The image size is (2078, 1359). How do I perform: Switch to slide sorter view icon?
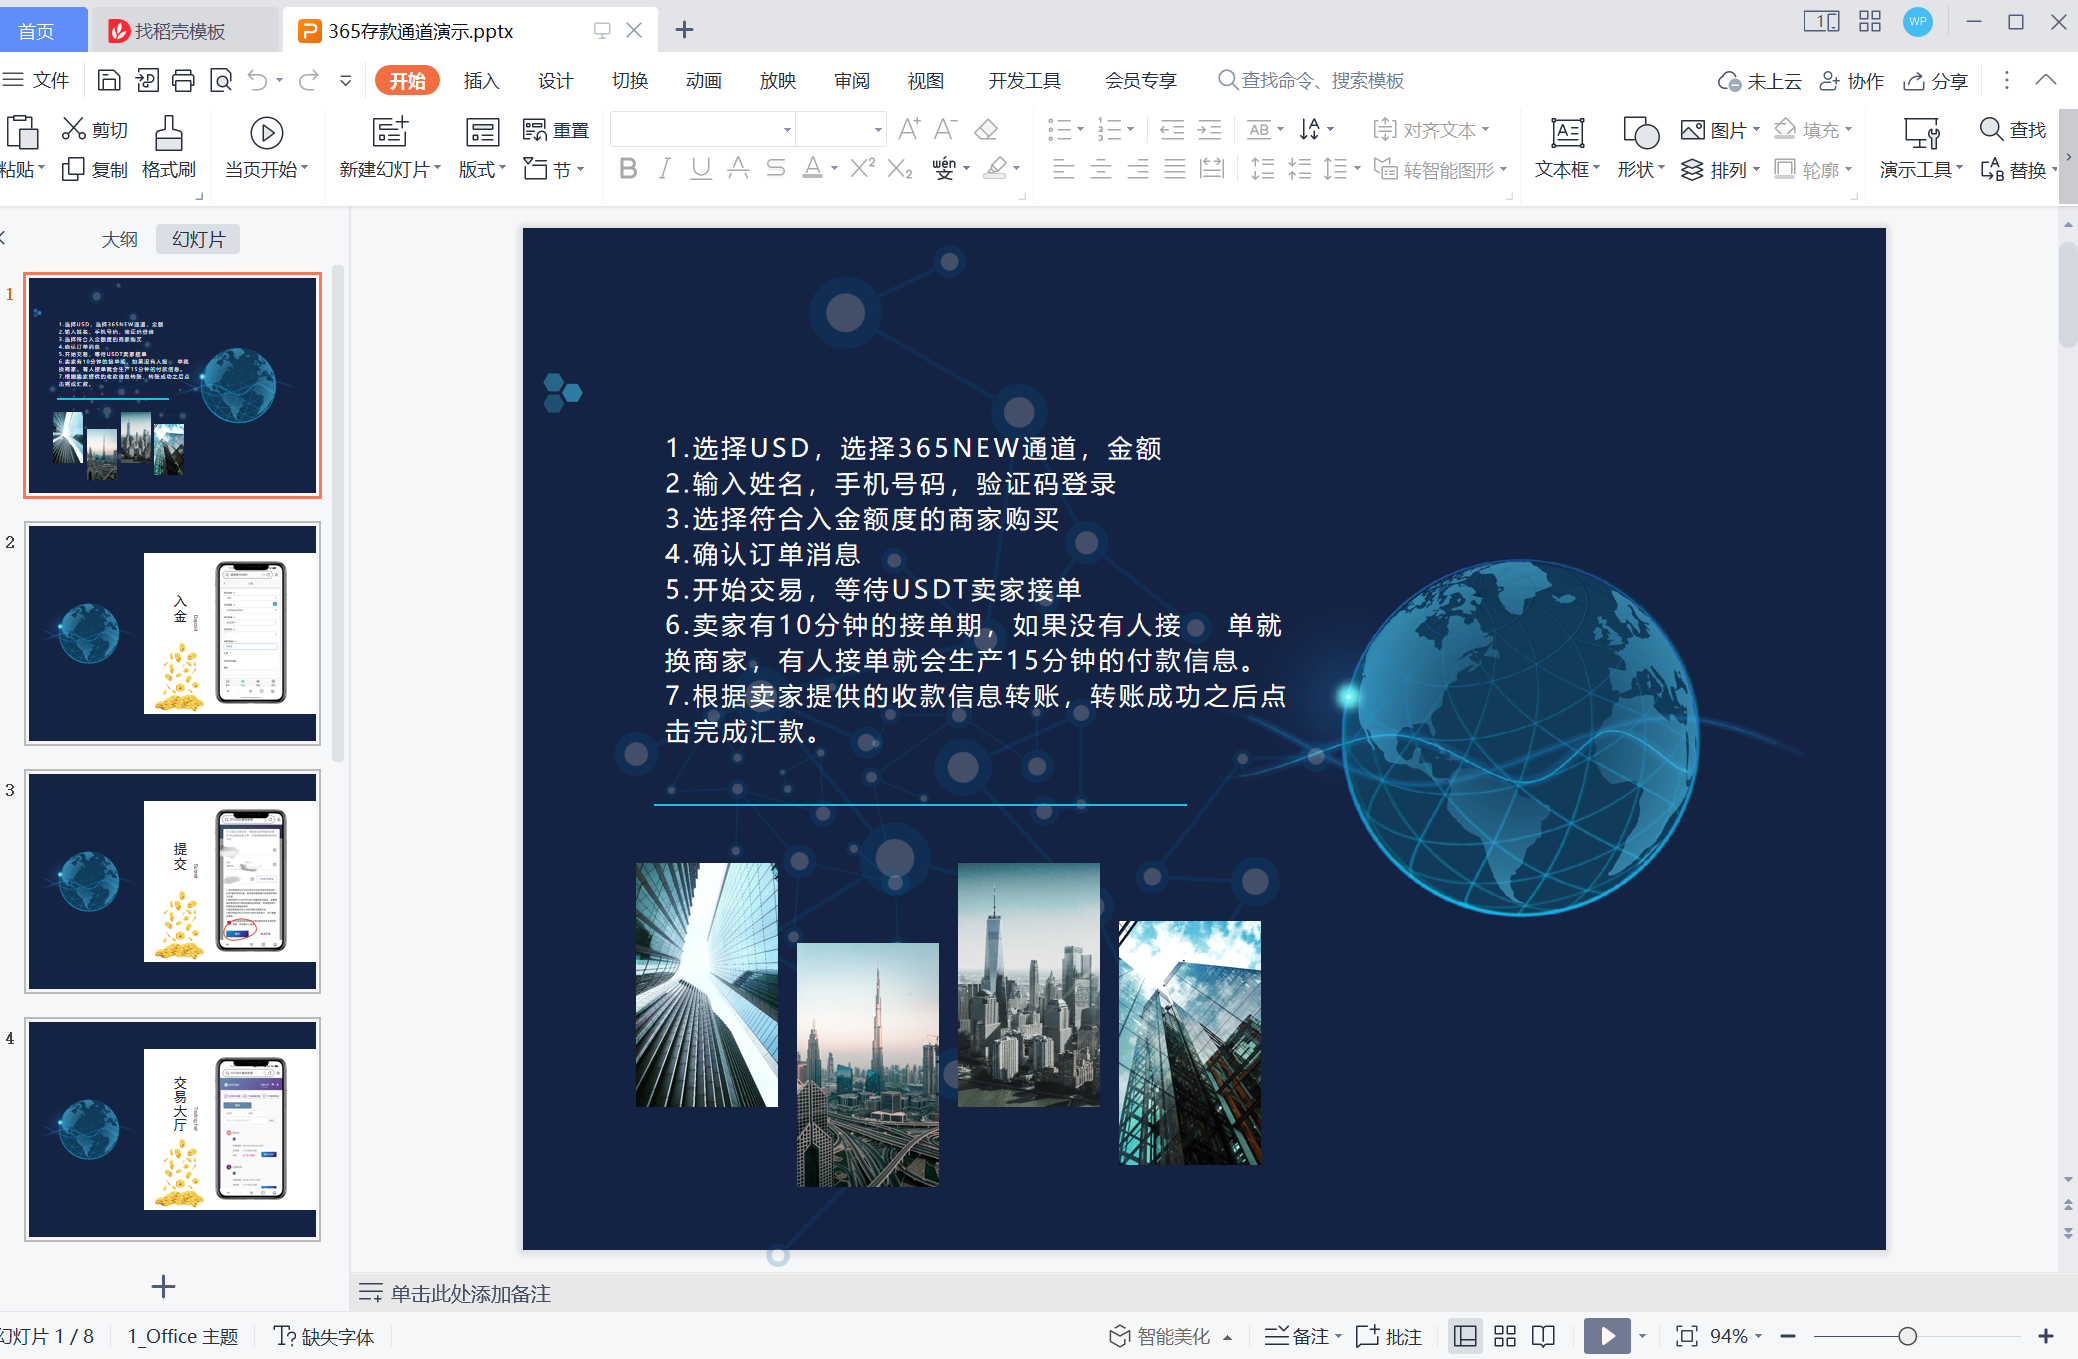click(1505, 1336)
